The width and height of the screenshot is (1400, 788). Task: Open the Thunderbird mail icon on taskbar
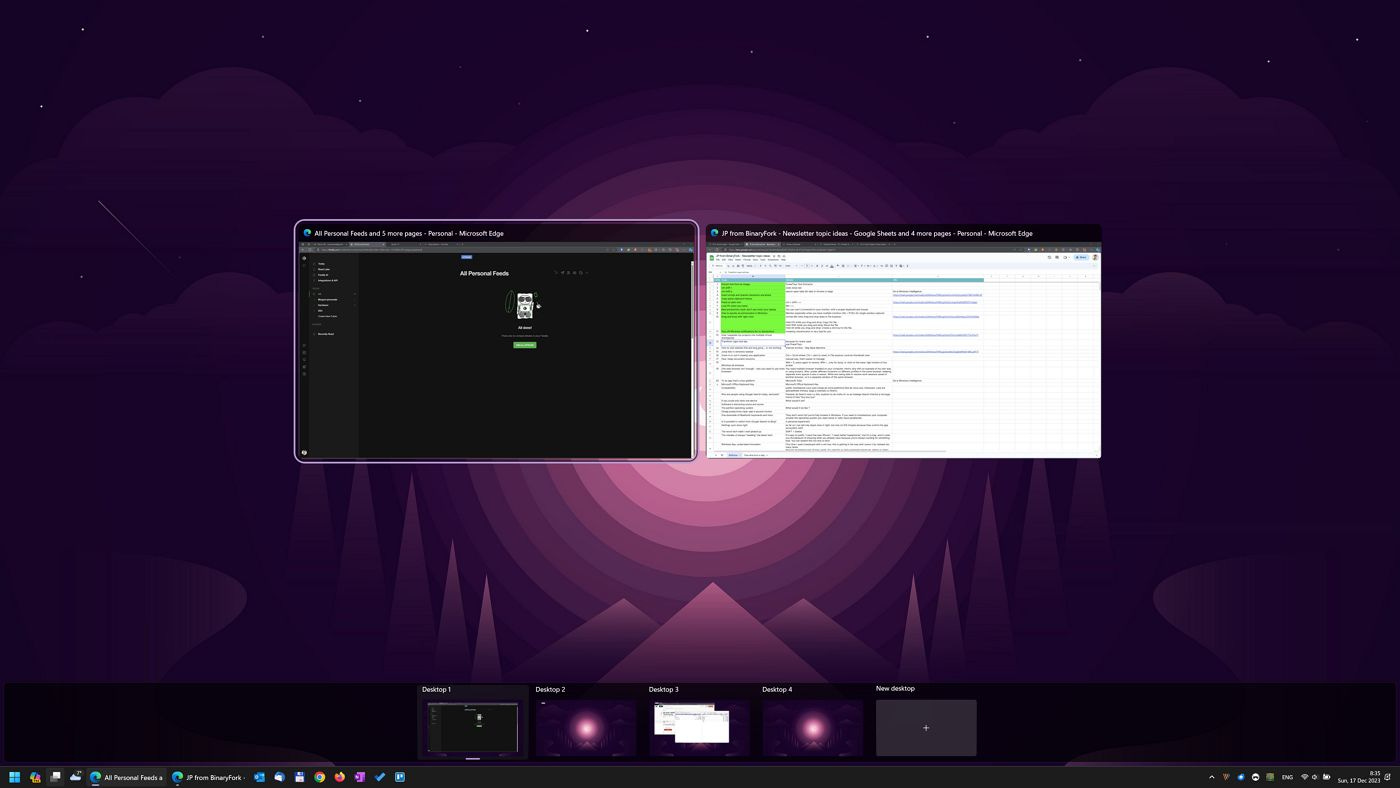click(x=279, y=777)
